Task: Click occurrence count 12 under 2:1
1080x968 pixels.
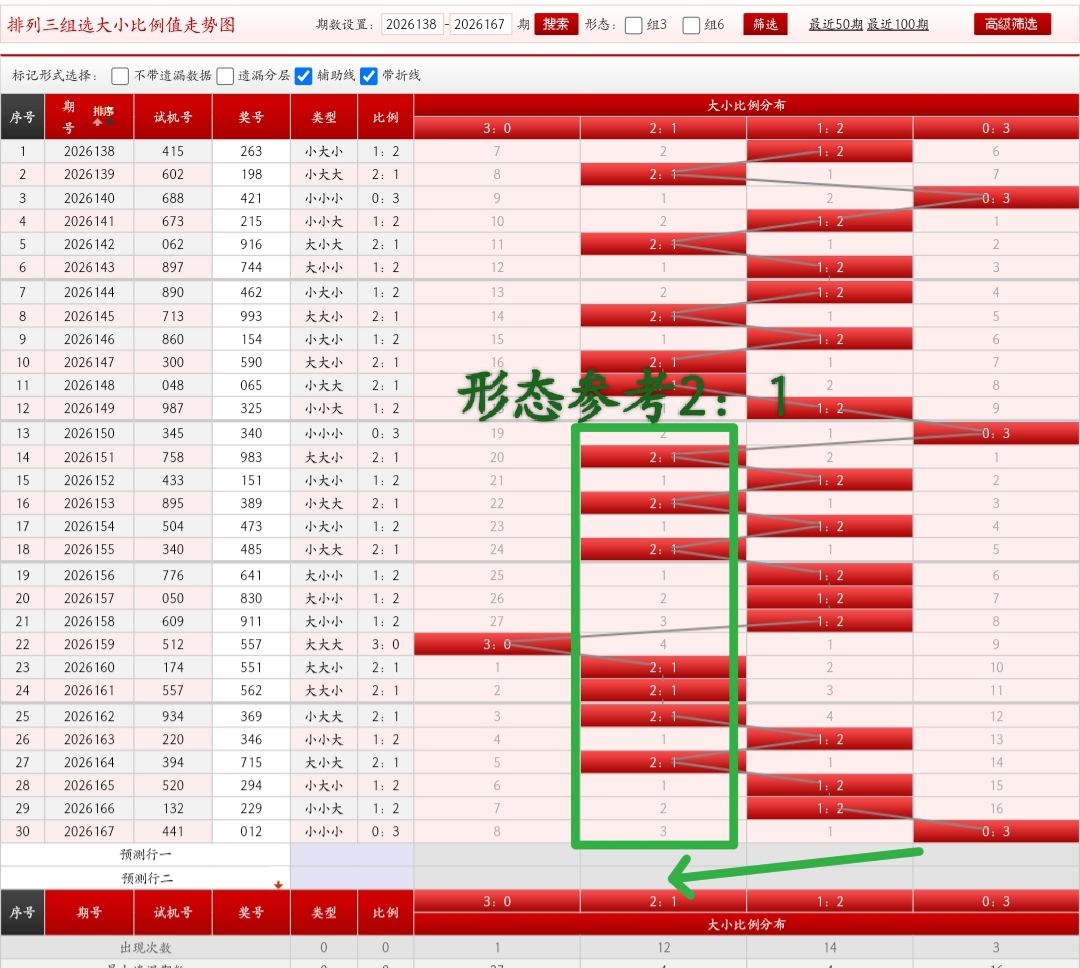Action: coord(663,948)
